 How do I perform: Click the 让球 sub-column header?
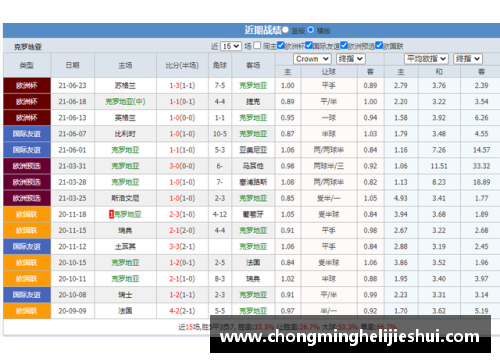pyautogui.click(x=329, y=72)
